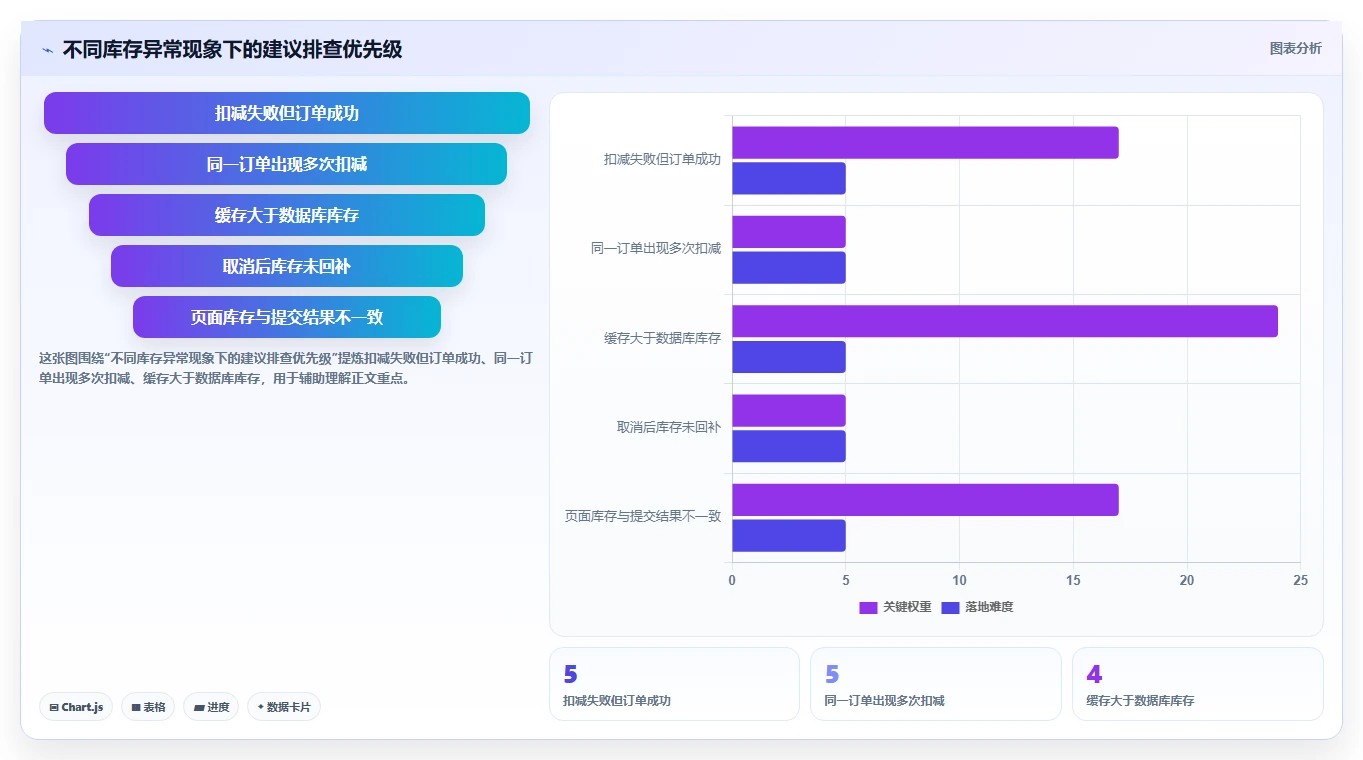Select the 同一订单出现多次扣减 funnel bar

click(287, 164)
